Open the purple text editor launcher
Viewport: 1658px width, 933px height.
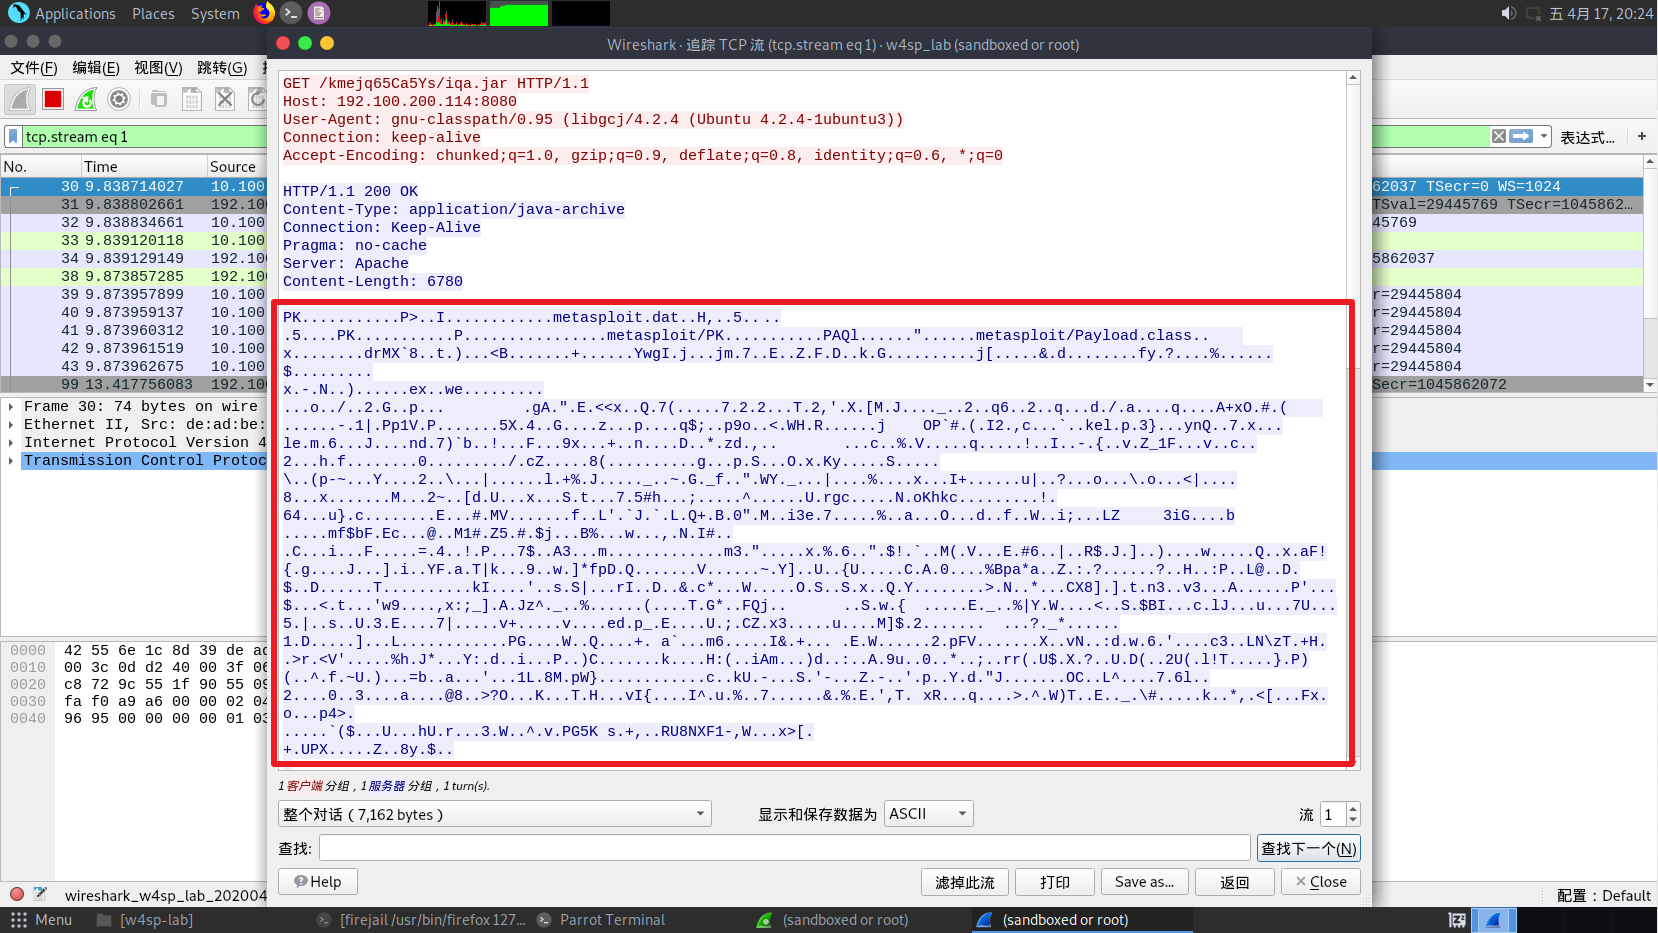[x=319, y=13]
